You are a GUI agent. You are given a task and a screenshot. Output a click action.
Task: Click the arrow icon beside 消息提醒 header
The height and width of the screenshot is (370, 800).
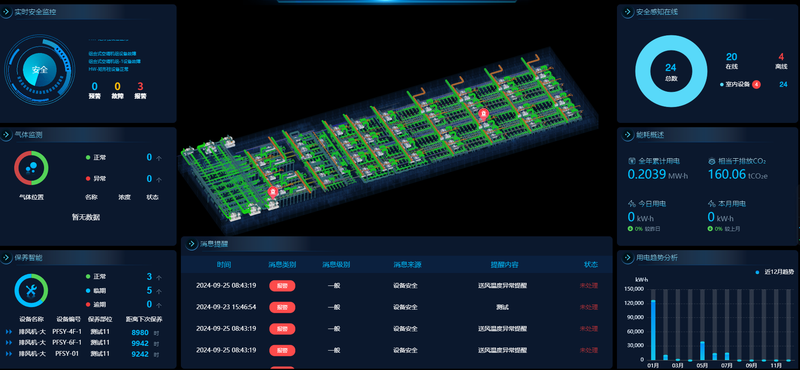coord(191,244)
